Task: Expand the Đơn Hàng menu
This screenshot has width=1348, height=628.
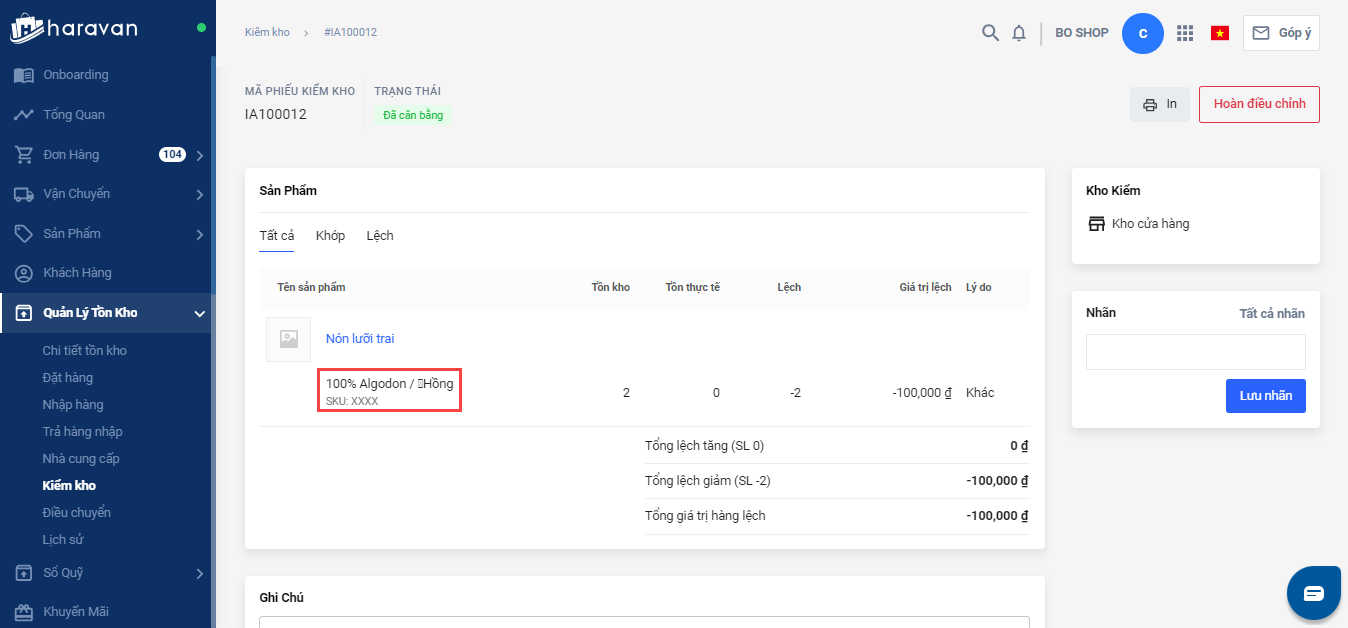Action: tap(199, 155)
